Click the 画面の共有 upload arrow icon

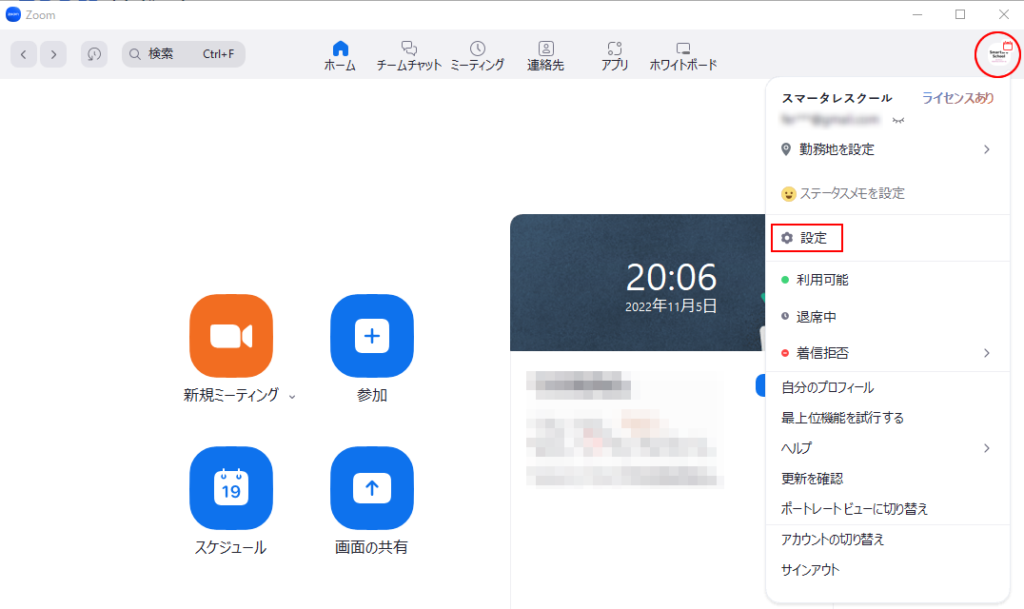point(371,488)
